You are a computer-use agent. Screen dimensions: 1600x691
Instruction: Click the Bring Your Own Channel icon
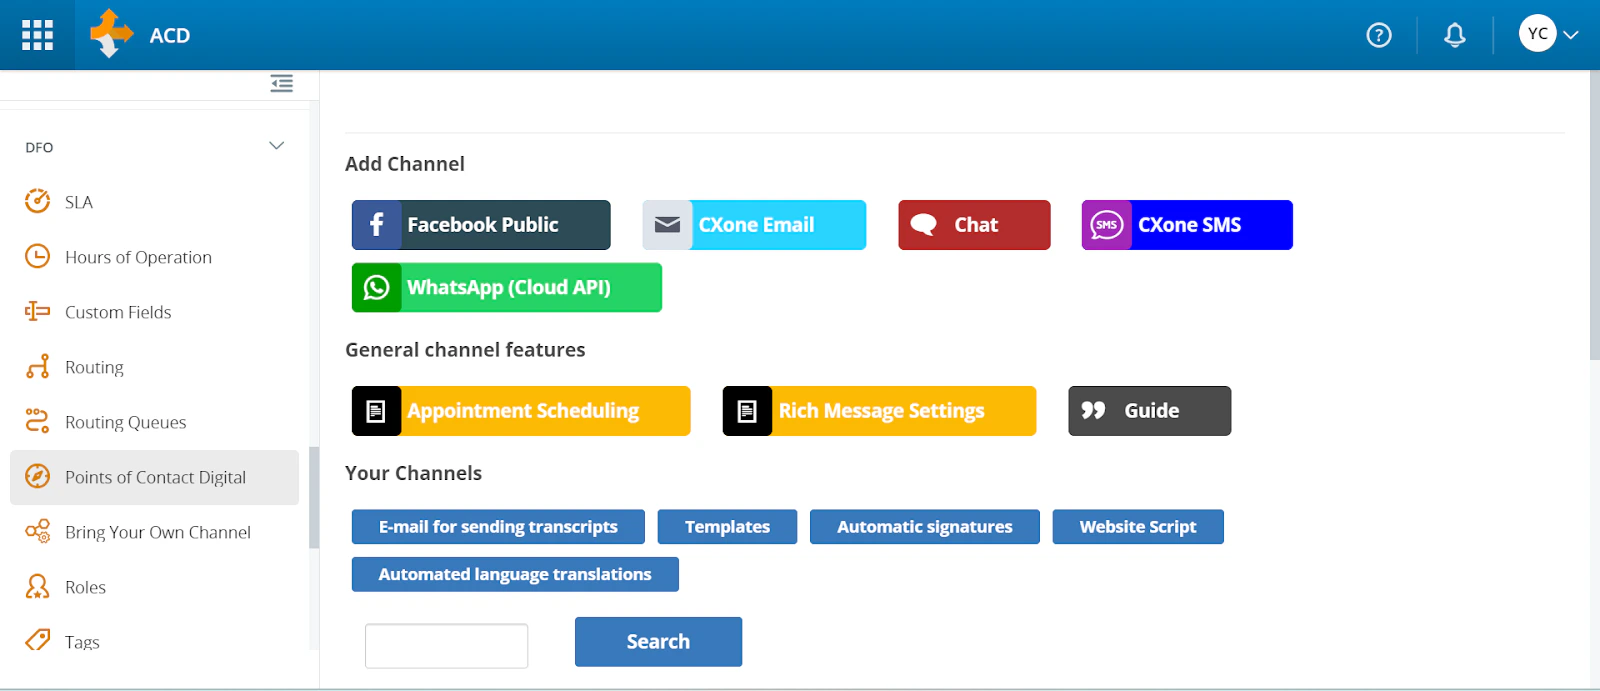coord(37,531)
